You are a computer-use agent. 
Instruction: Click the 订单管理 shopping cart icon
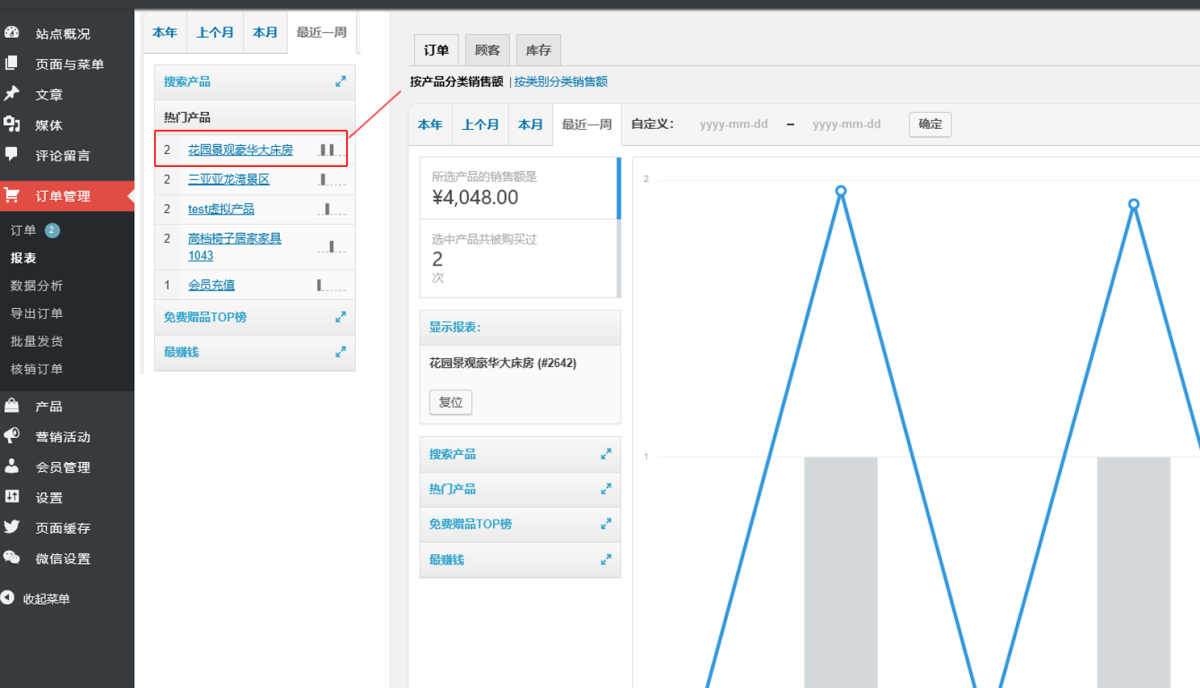[x=12, y=196]
